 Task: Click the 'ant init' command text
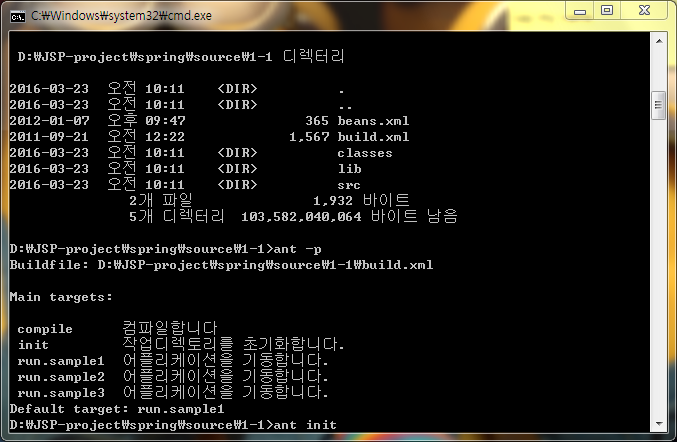305,425
